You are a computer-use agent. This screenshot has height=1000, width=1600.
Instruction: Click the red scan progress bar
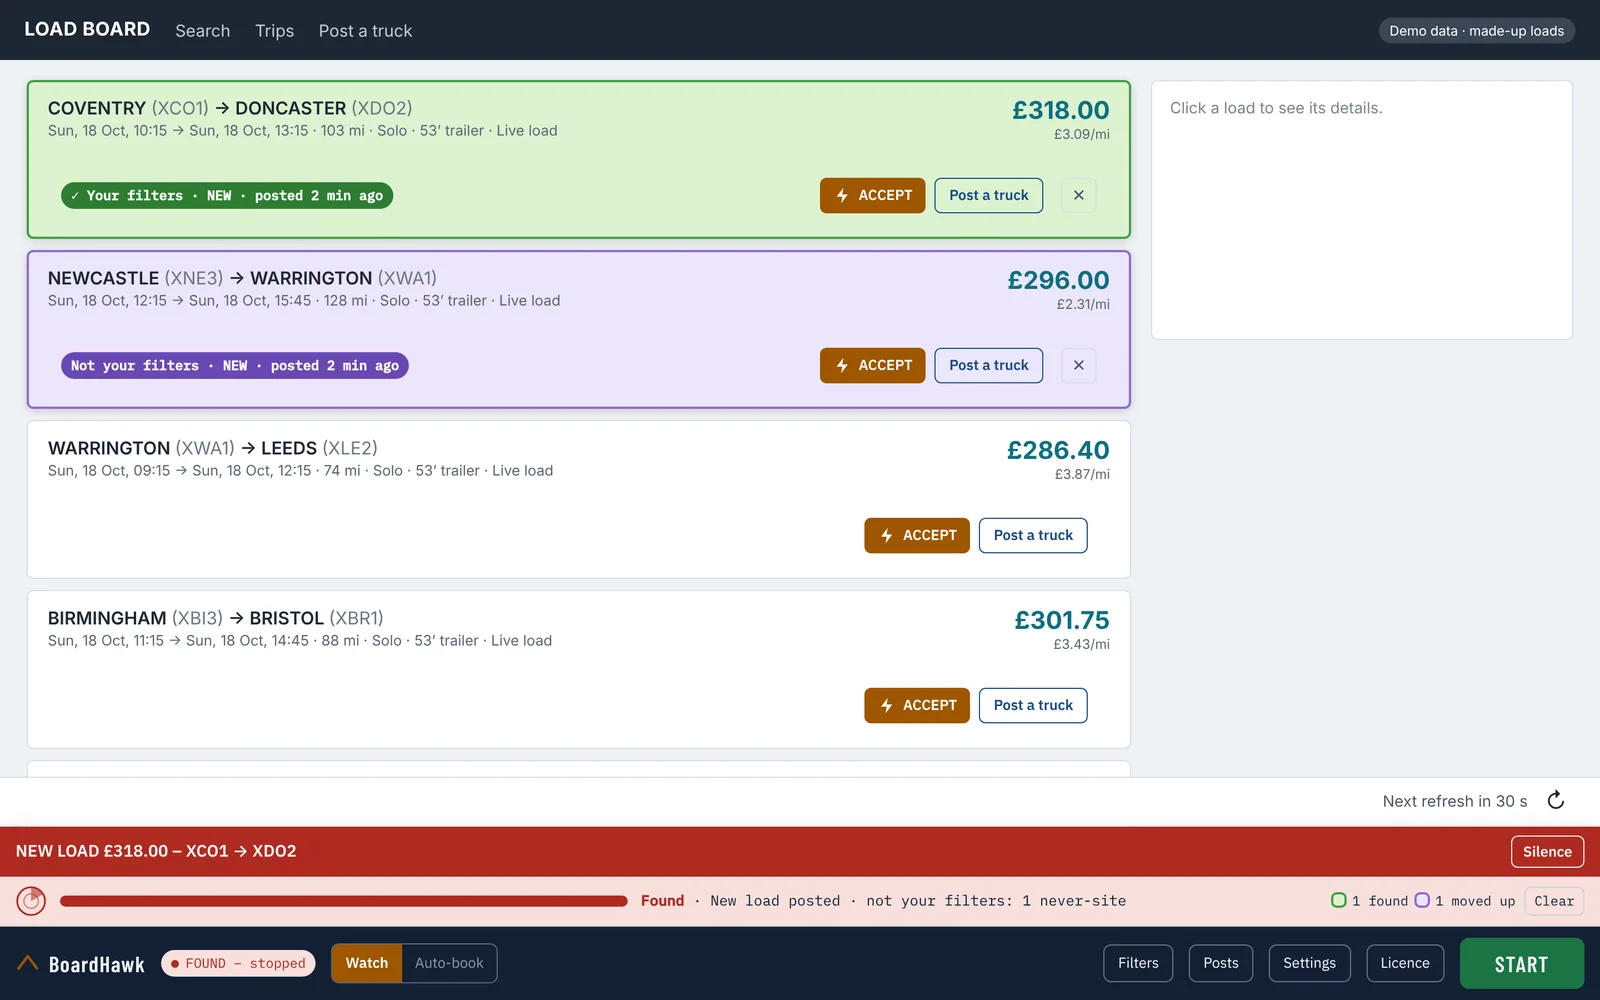[x=343, y=901]
